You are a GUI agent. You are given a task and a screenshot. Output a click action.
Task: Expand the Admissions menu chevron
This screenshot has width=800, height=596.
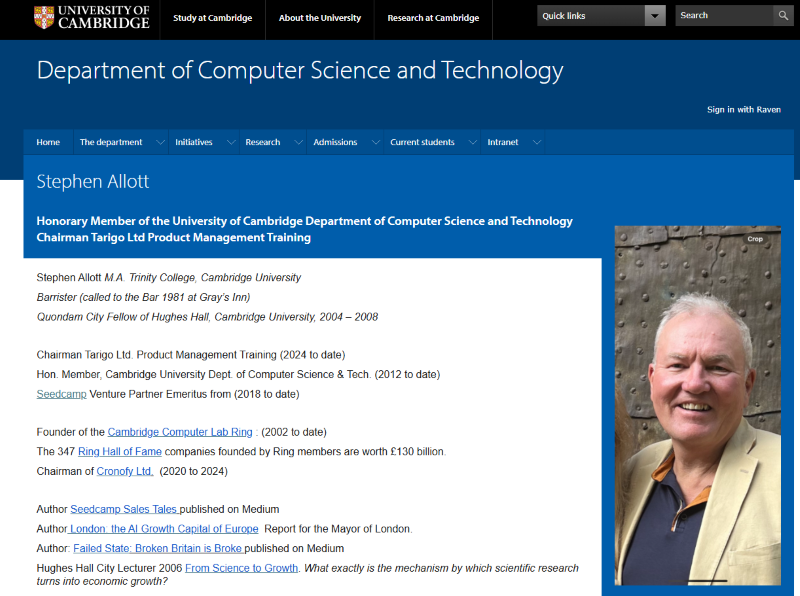point(375,143)
